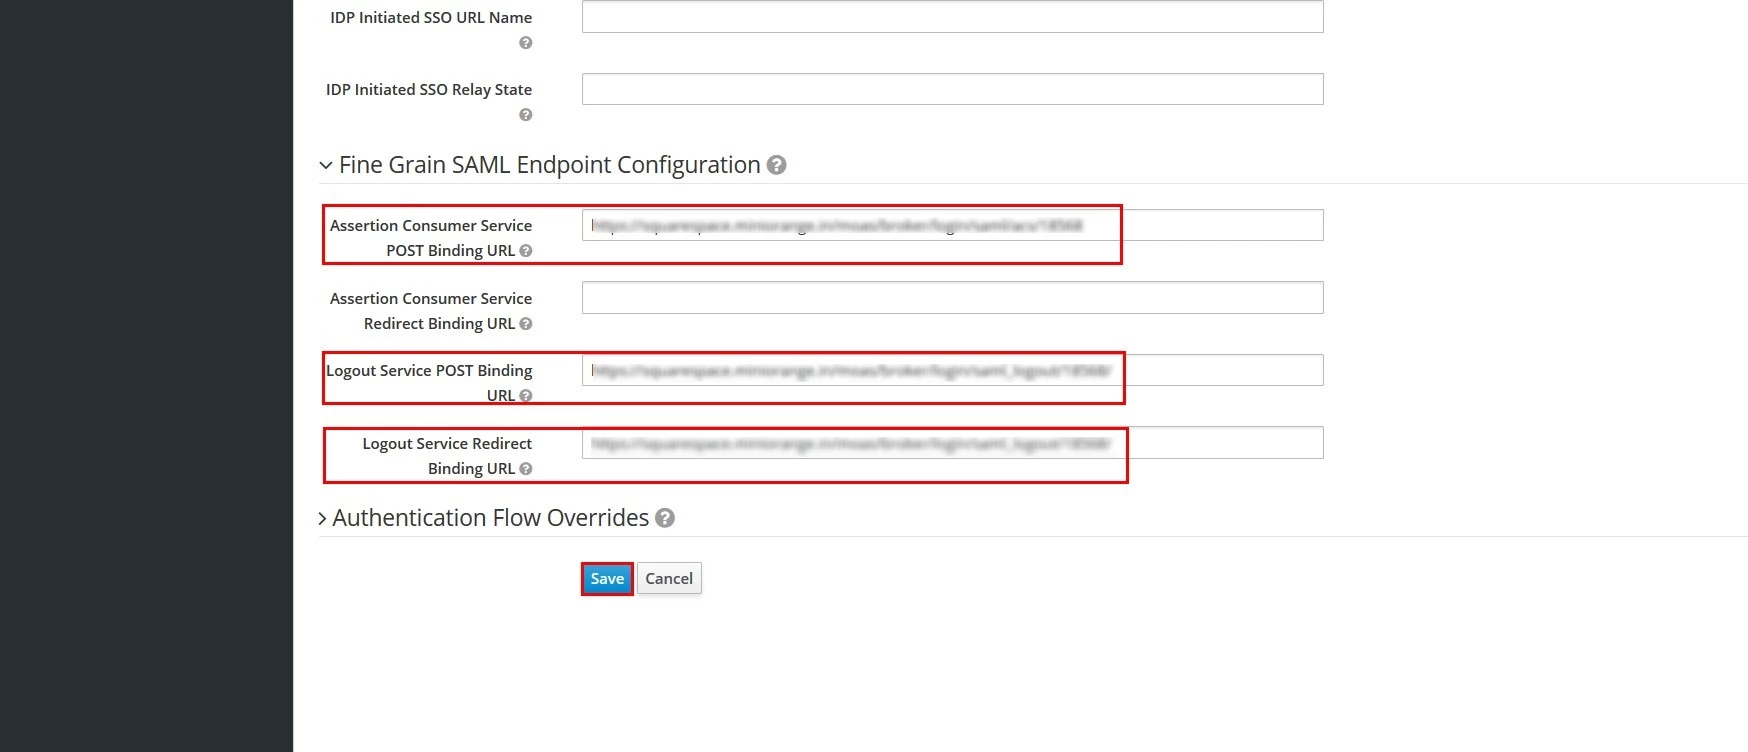Click the 'IDP Initiated SSO URL Name' label
Image resolution: width=1748 pixels, height=752 pixels.
coord(431,18)
